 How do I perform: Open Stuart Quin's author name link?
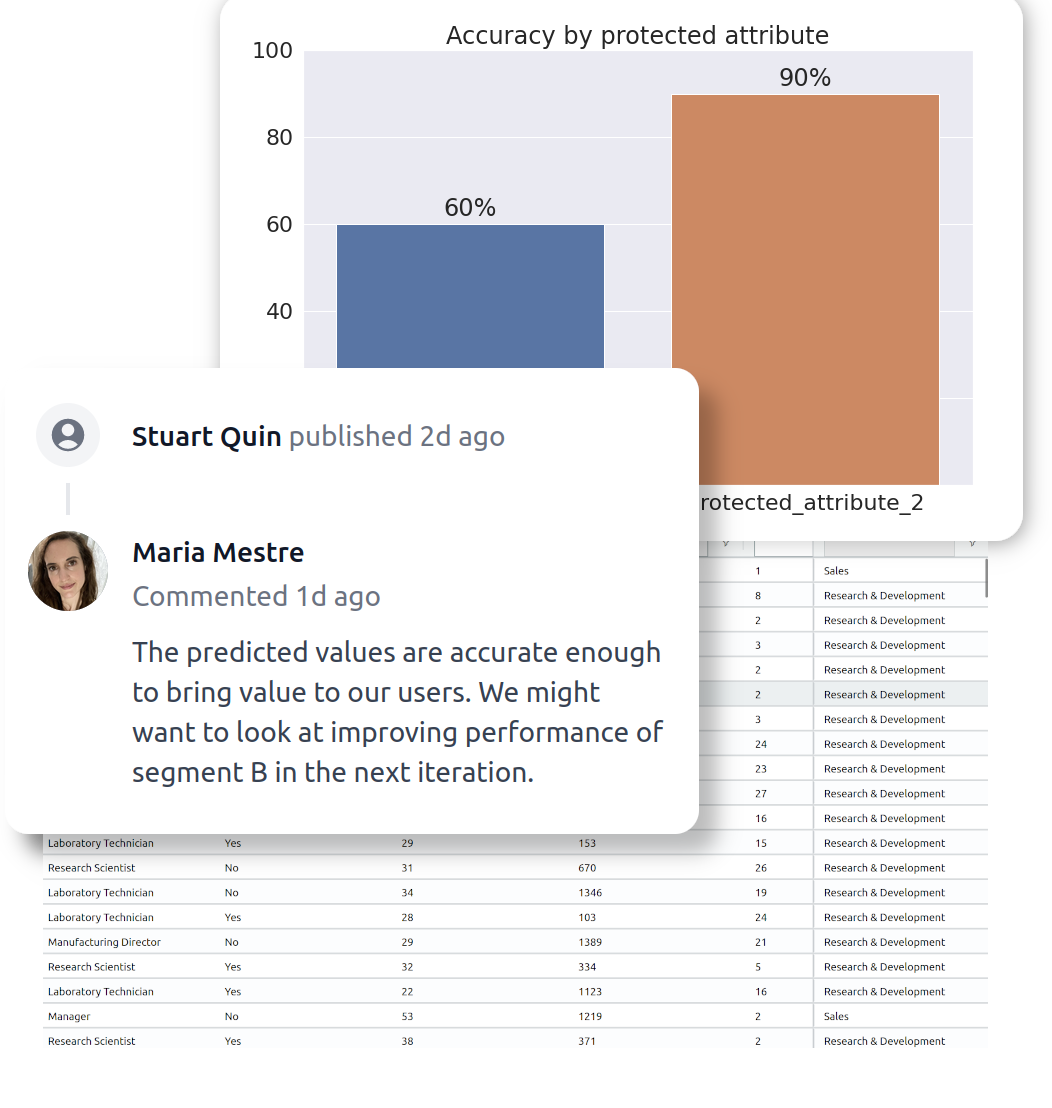[206, 436]
